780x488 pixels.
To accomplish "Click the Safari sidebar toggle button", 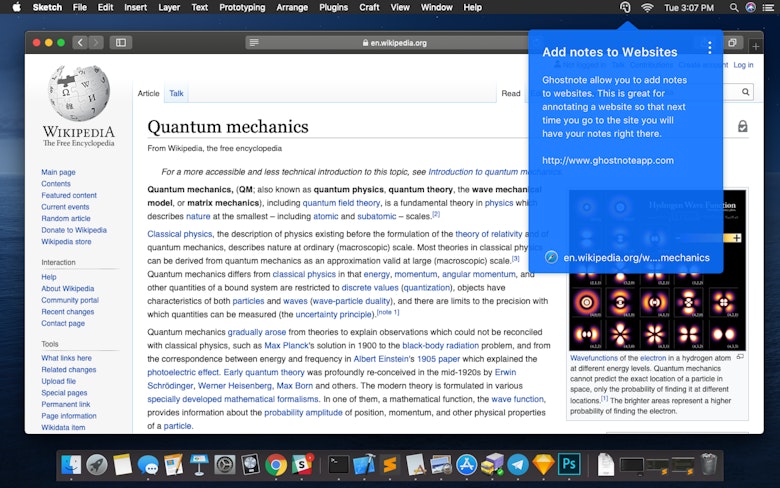I will 121,43.
